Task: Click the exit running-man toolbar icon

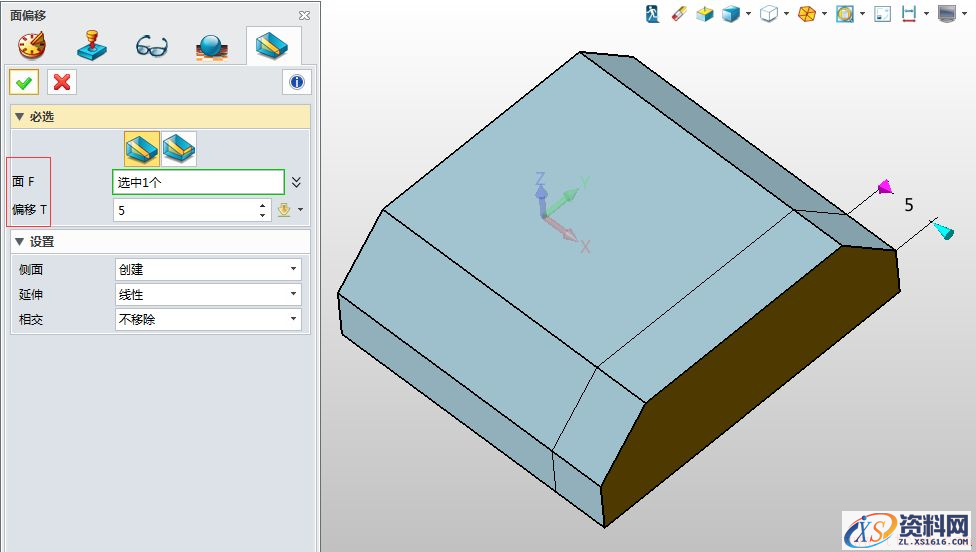Action: click(653, 14)
